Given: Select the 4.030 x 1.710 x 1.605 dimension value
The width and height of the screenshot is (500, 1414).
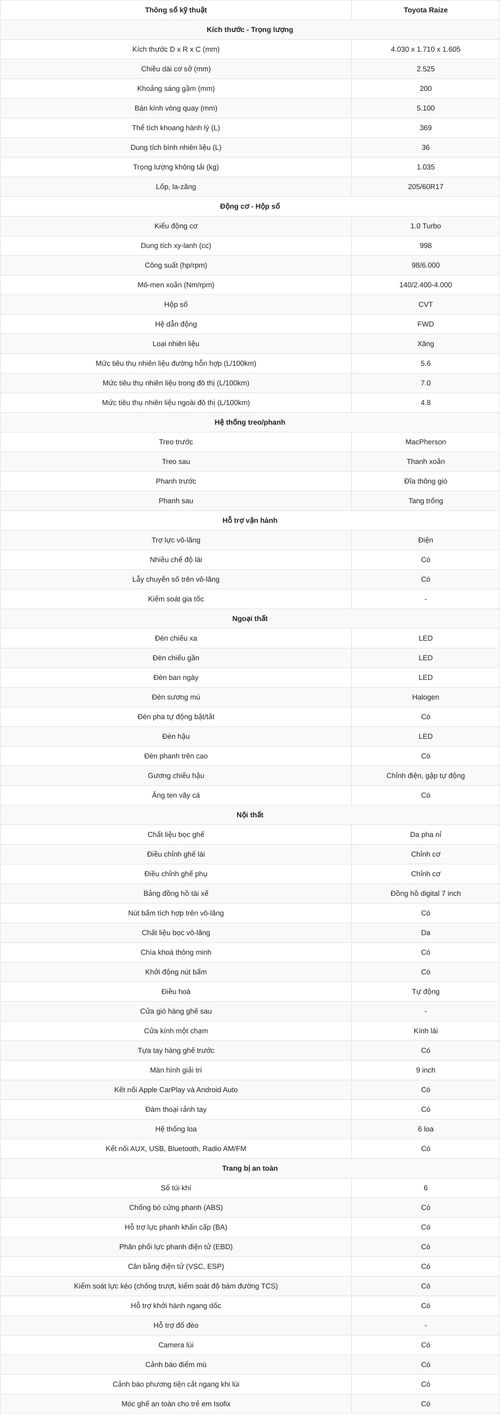Looking at the screenshot, I should click(425, 49).
